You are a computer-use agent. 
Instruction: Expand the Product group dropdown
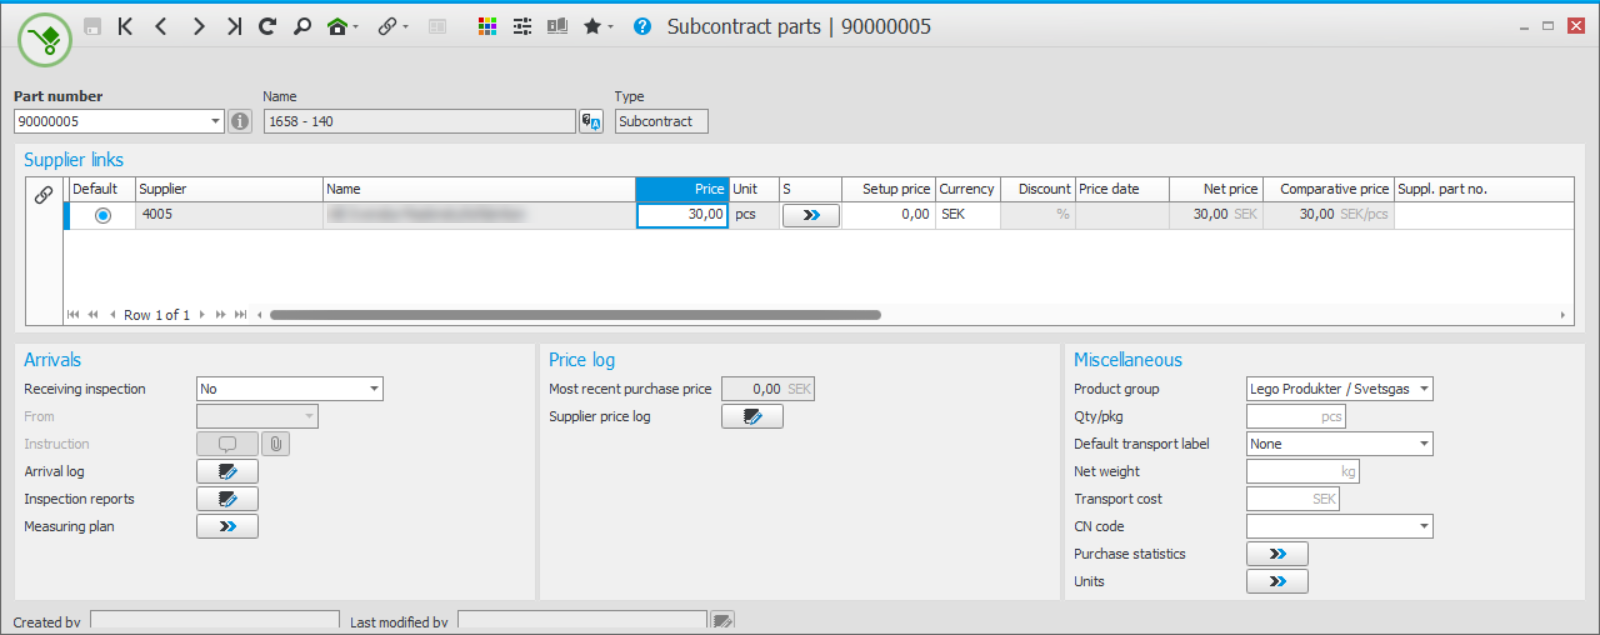[x=1424, y=389]
